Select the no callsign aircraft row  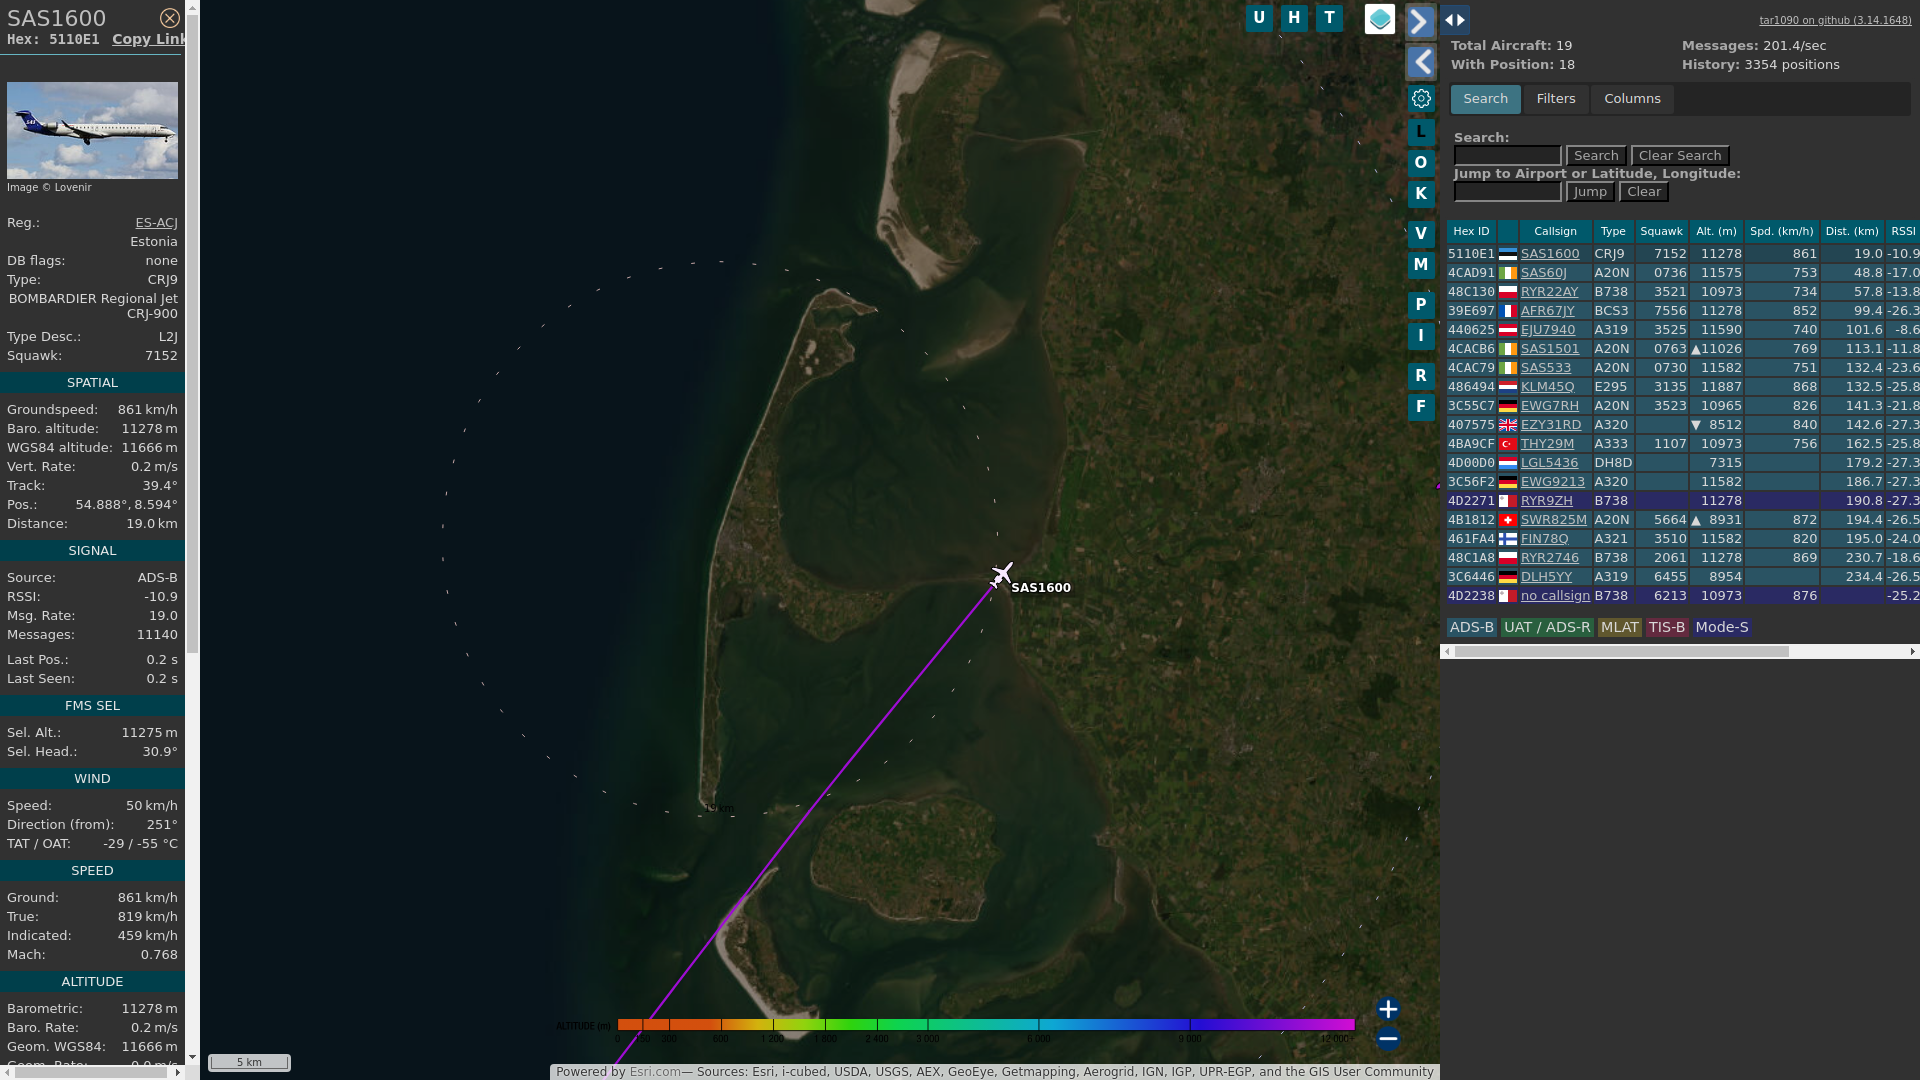pos(1683,596)
